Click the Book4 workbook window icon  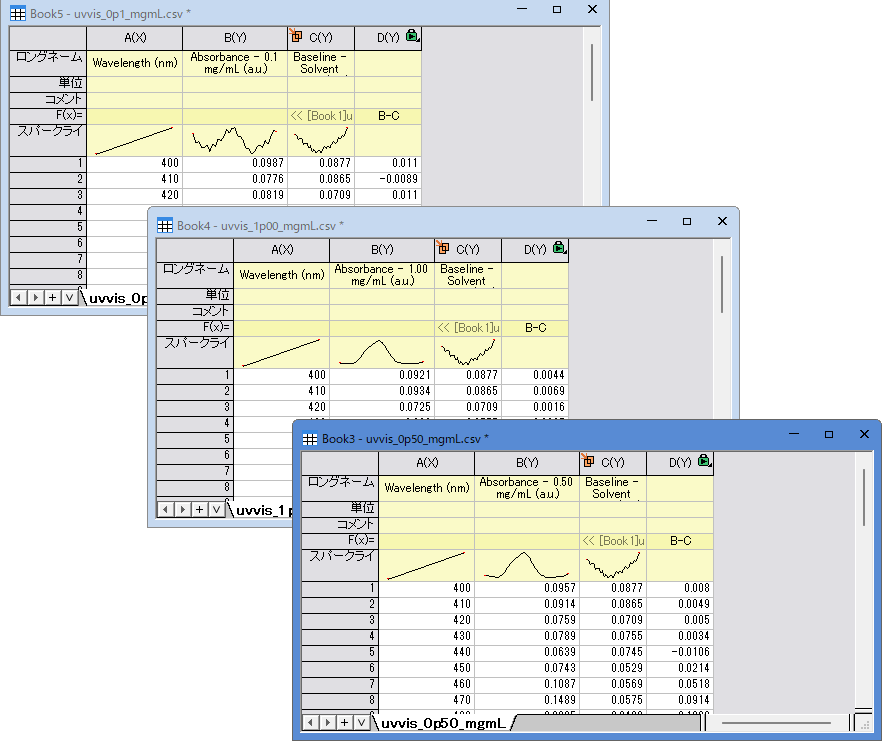tap(165, 226)
